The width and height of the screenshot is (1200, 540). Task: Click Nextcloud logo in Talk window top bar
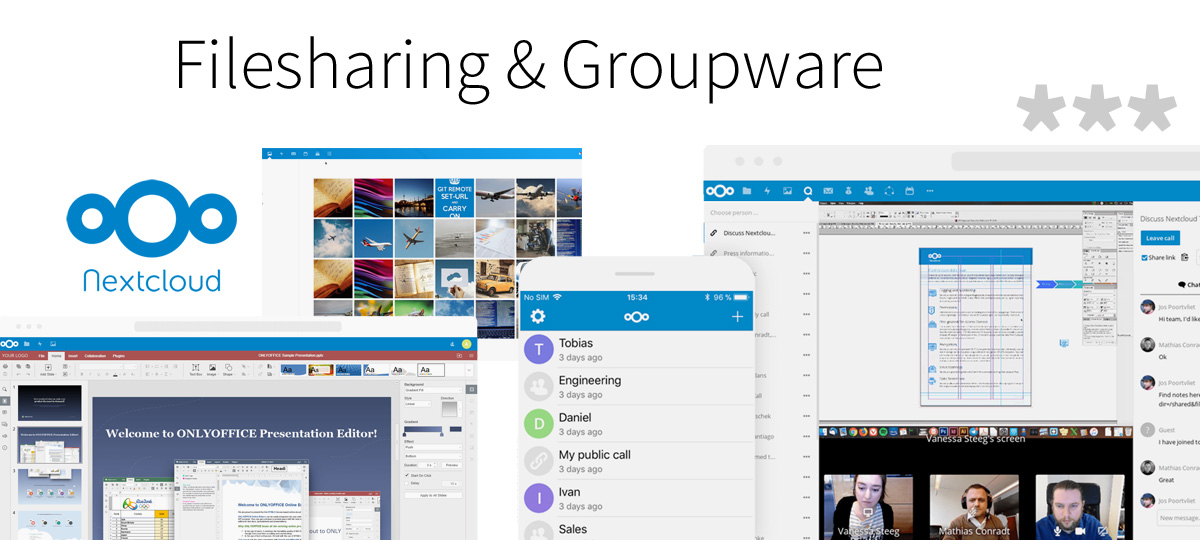(x=720, y=190)
